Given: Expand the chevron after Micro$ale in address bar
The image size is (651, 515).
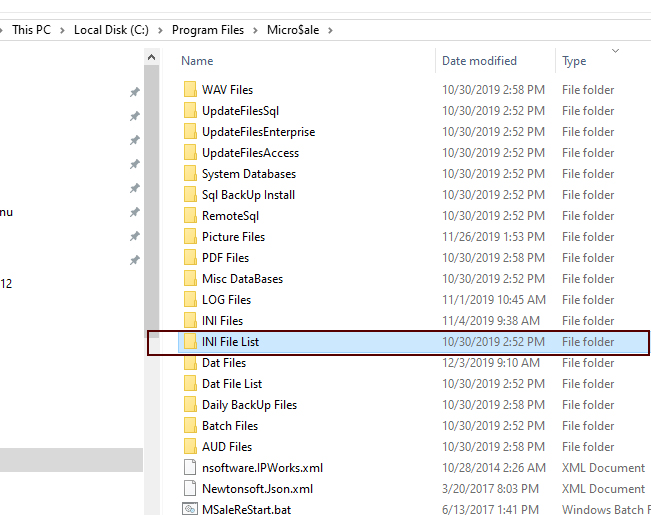Looking at the screenshot, I should (x=331, y=30).
